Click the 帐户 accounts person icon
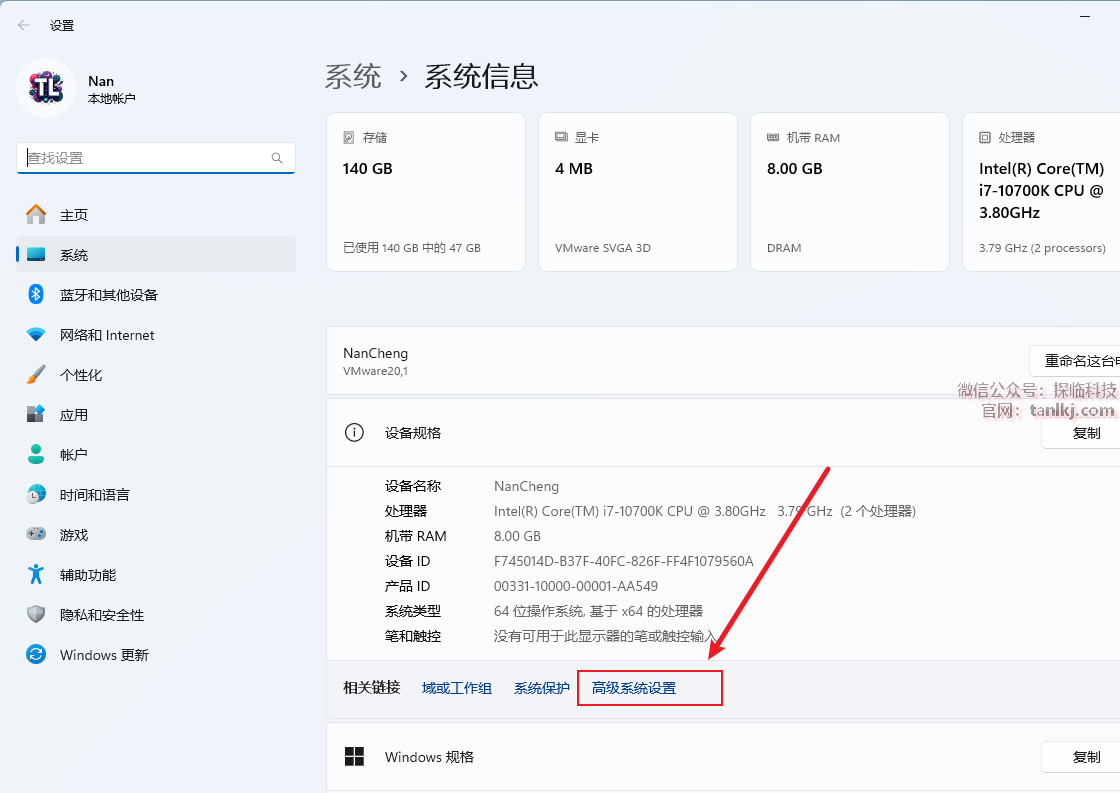The height and width of the screenshot is (793, 1120). pos(36,455)
